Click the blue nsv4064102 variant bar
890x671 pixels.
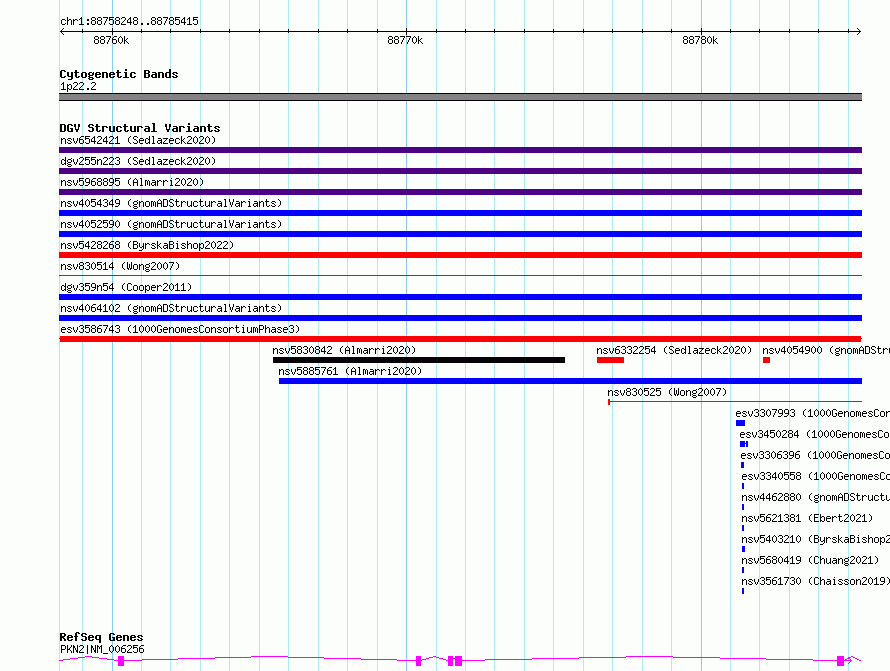460,318
